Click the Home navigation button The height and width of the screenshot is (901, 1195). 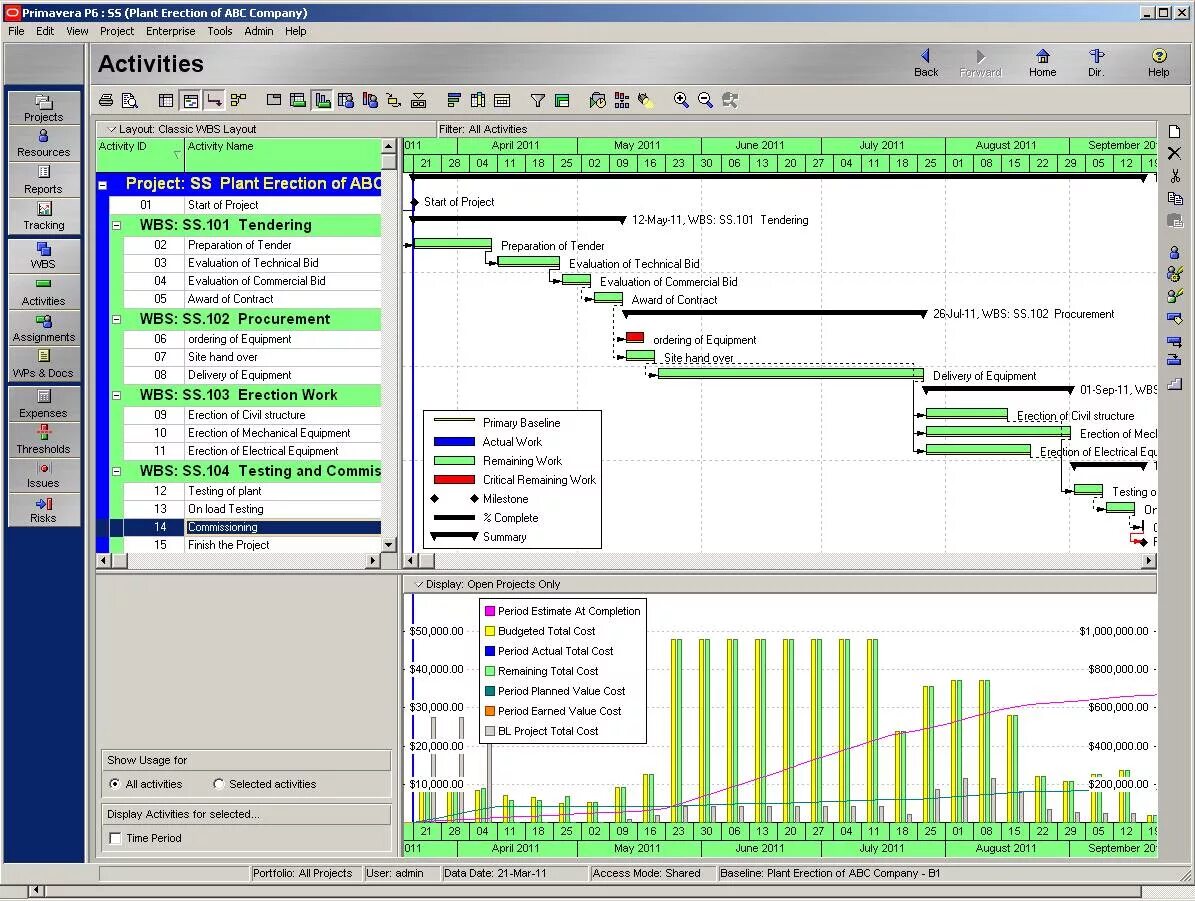pos(1043,63)
